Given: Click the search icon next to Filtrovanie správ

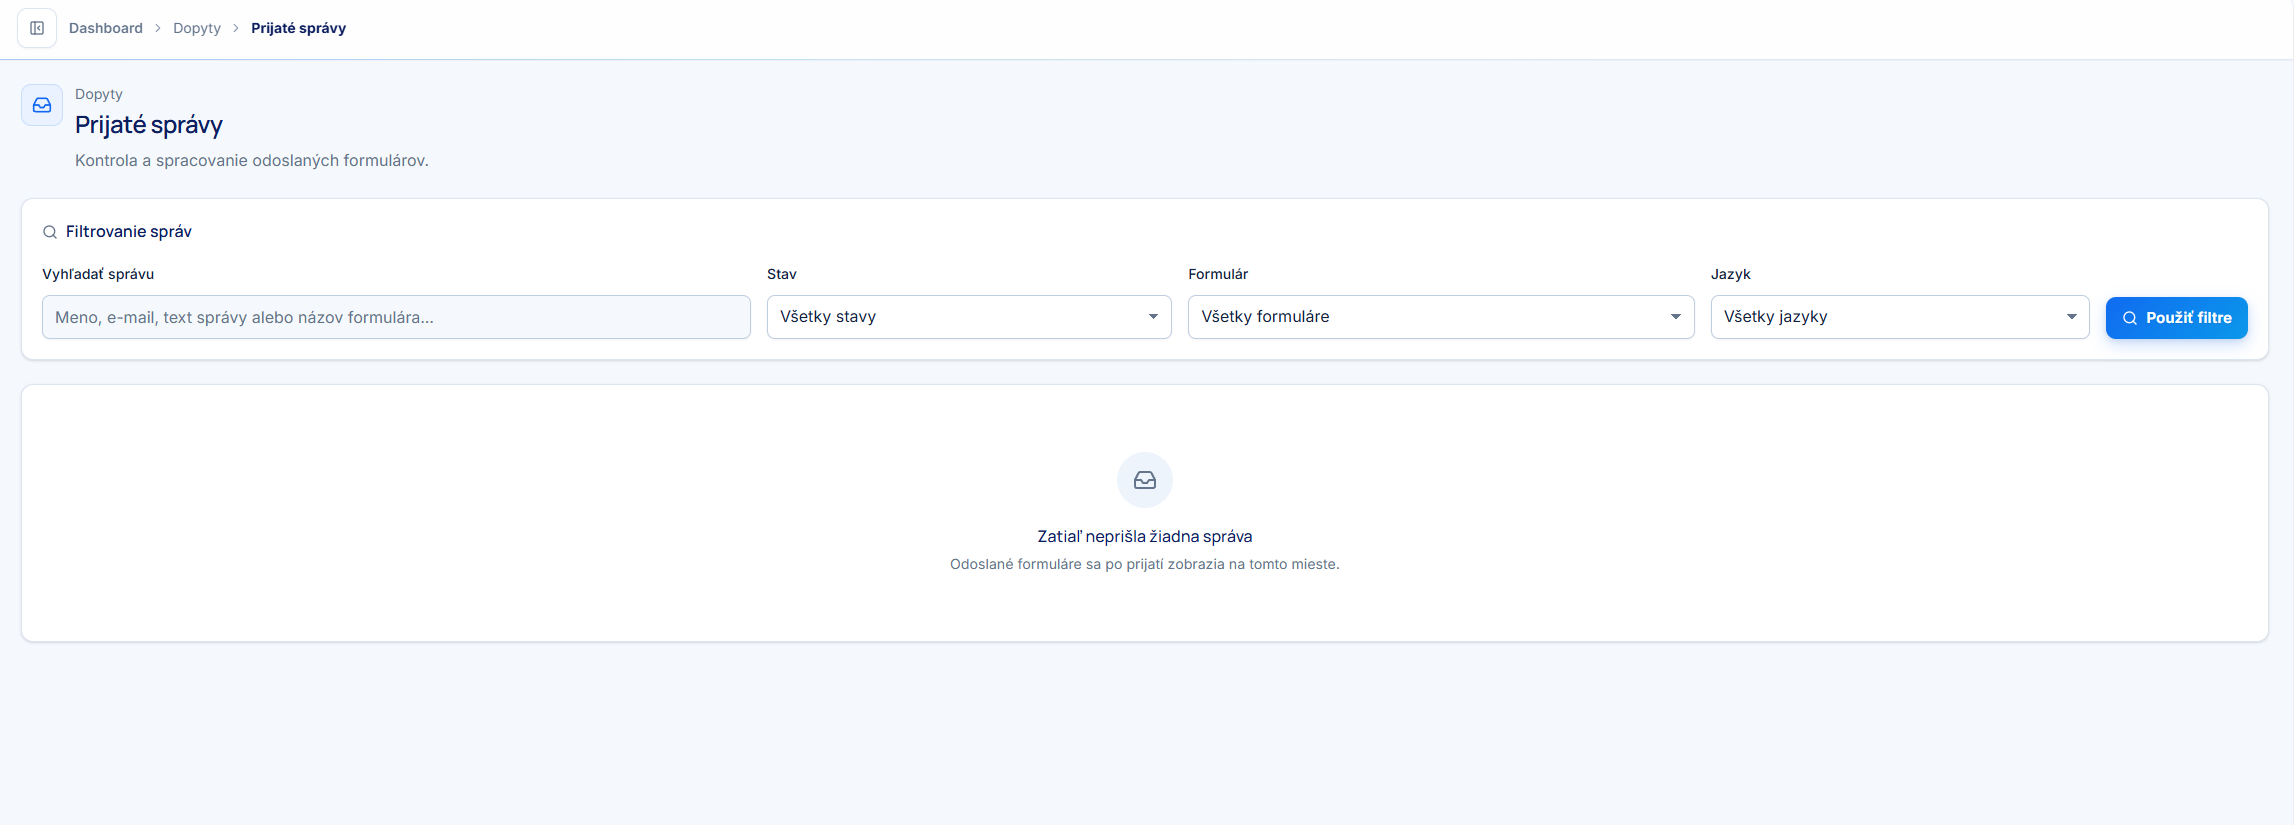Looking at the screenshot, I should pos(50,232).
